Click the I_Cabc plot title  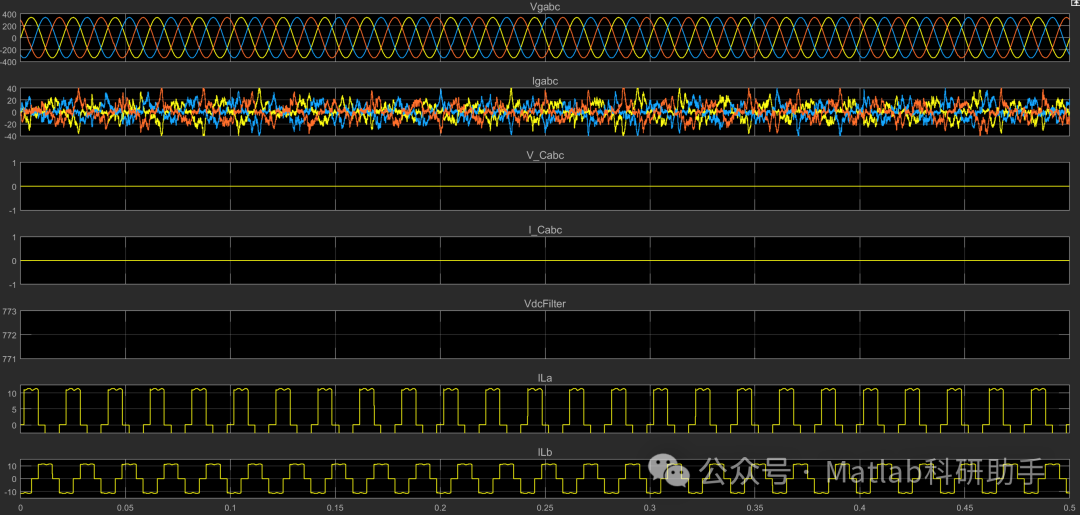[545, 230]
